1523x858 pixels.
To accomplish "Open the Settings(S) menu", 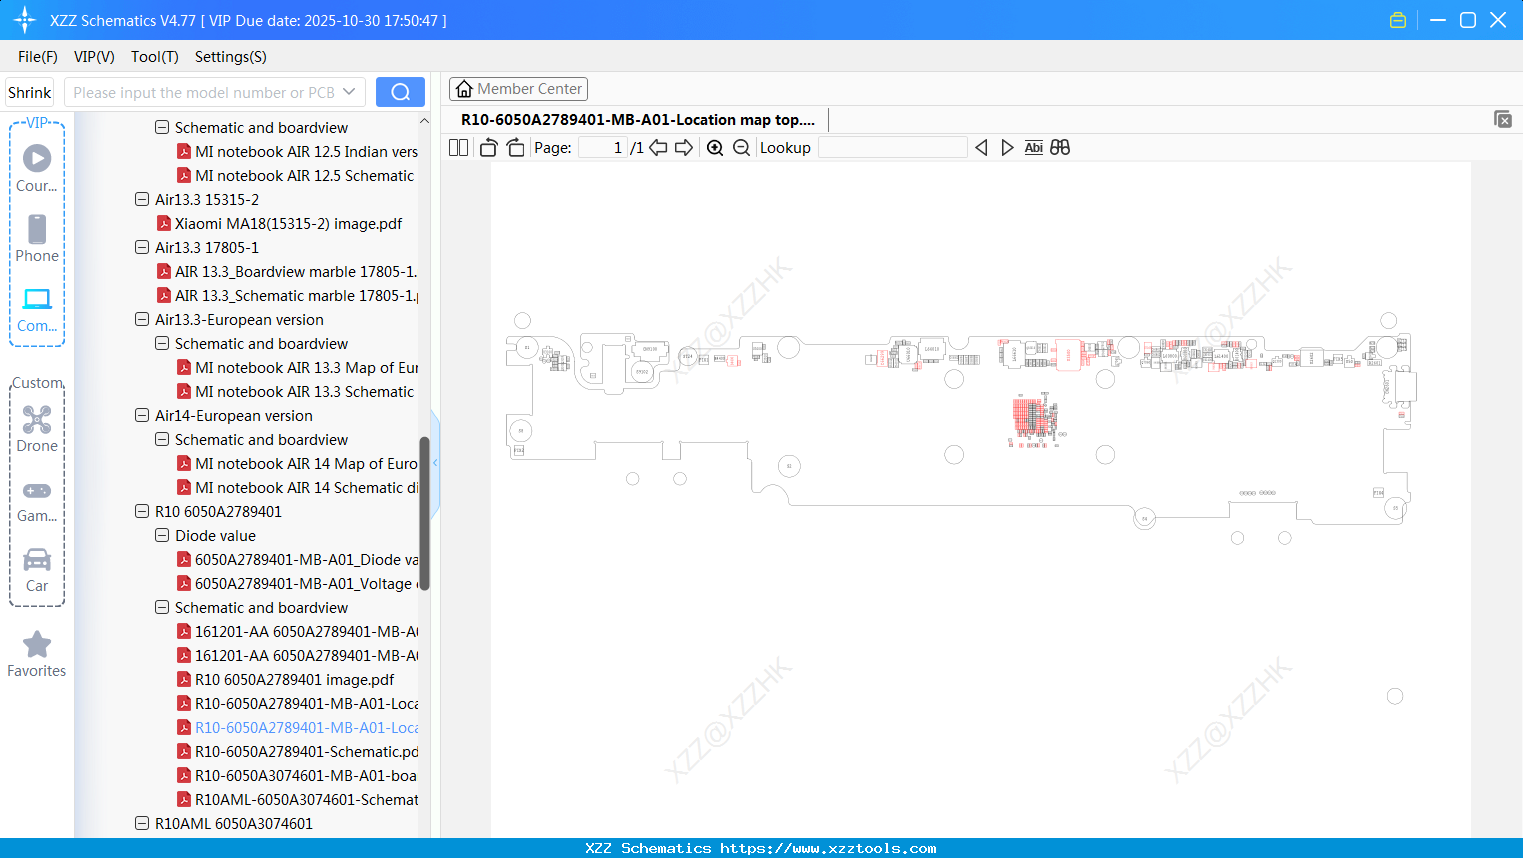I will tap(231, 57).
